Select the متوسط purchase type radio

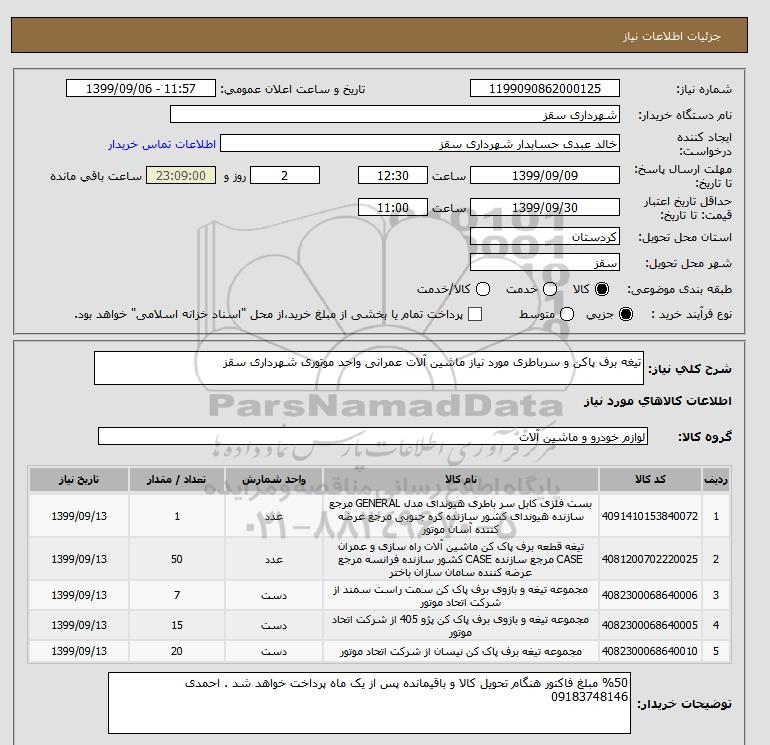[567, 314]
